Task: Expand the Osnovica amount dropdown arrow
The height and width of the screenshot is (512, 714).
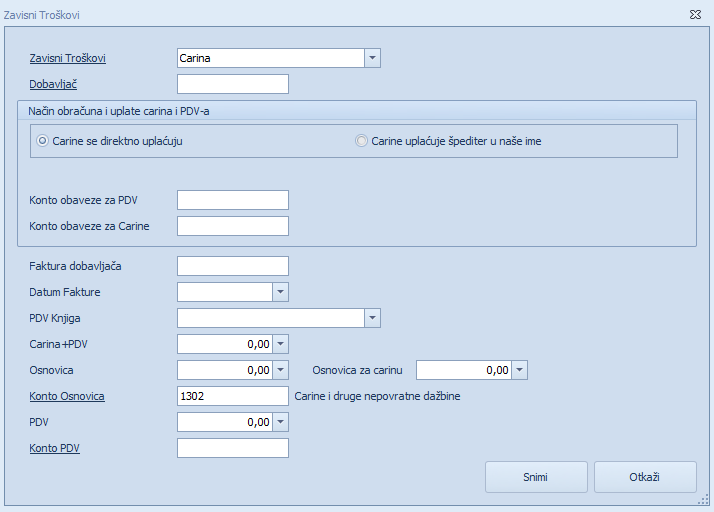Action: tap(280, 370)
